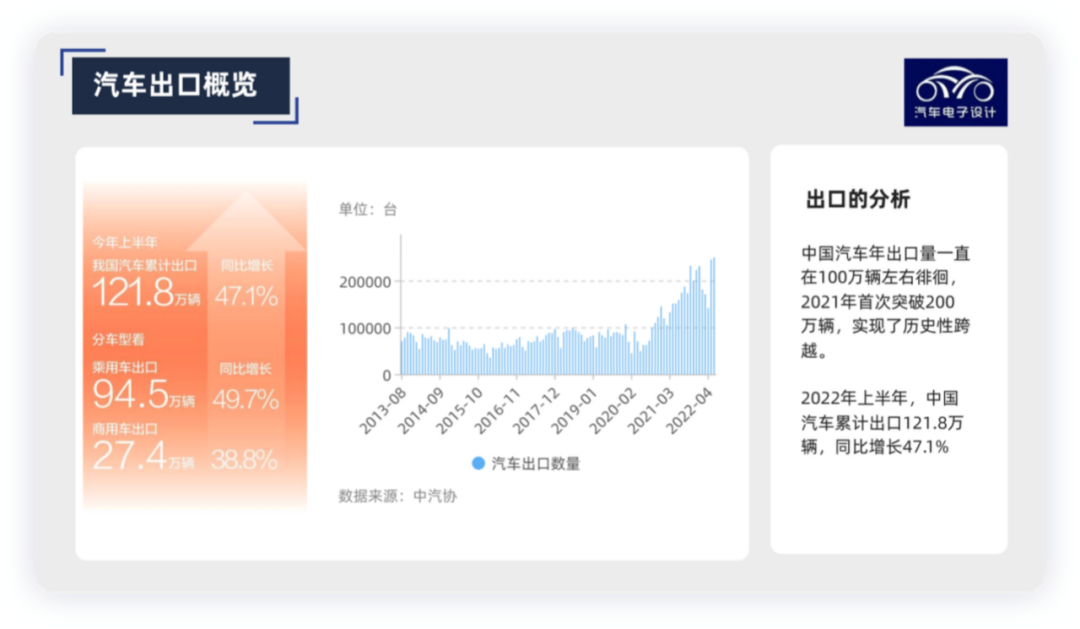
Task: Click the 2014-09 x-axis label
Action: click(x=421, y=411)
